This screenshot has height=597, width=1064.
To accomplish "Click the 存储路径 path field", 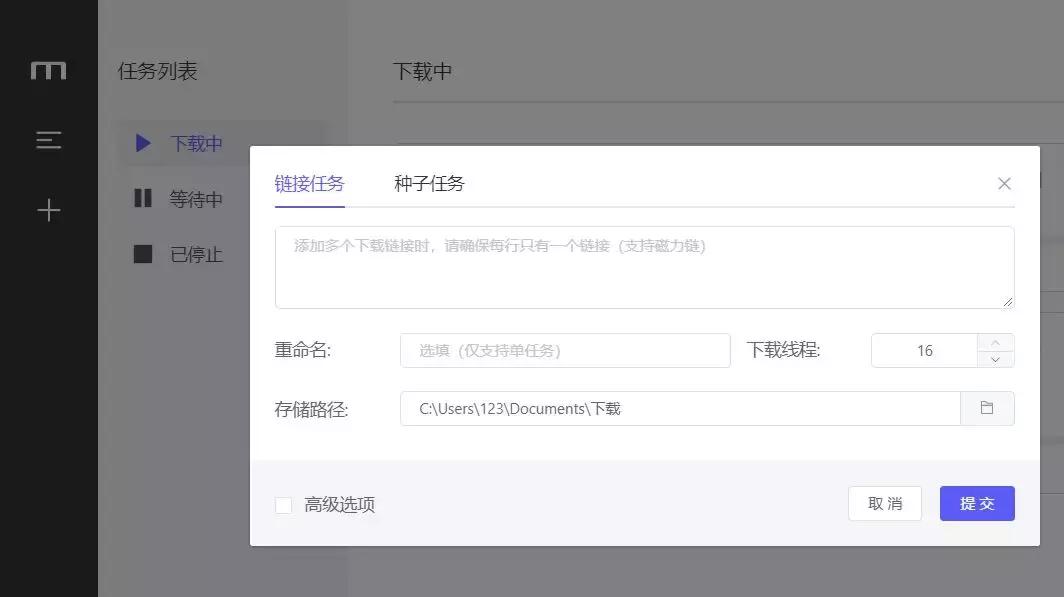I will tap(680, 408).
